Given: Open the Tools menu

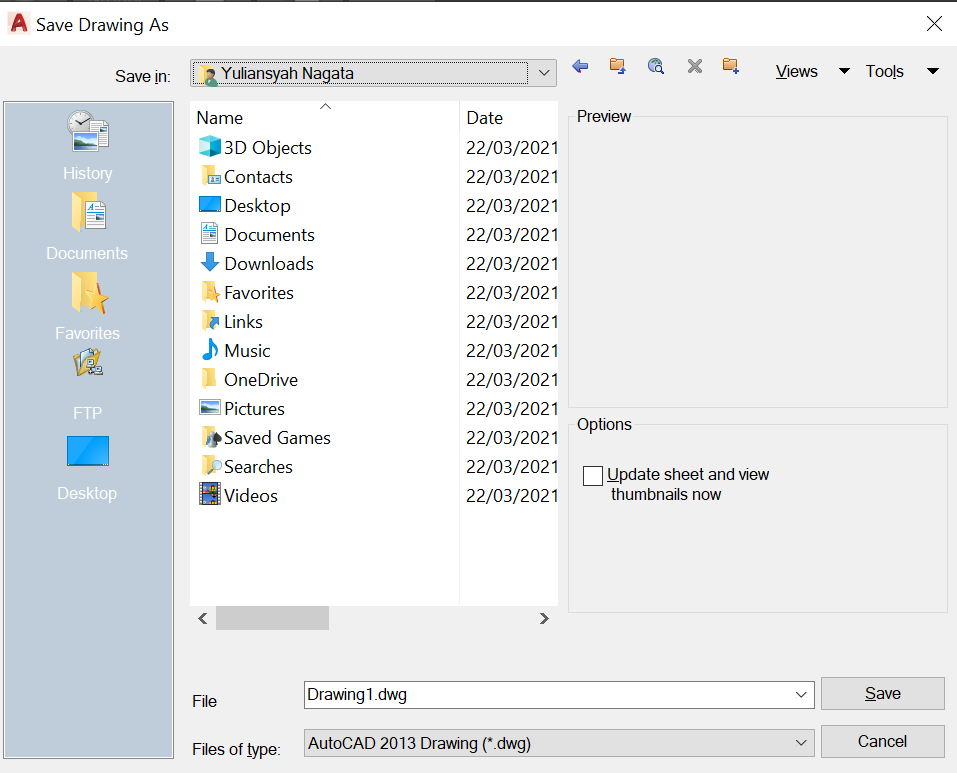Looking at the screenshot, I should [884, 71].
